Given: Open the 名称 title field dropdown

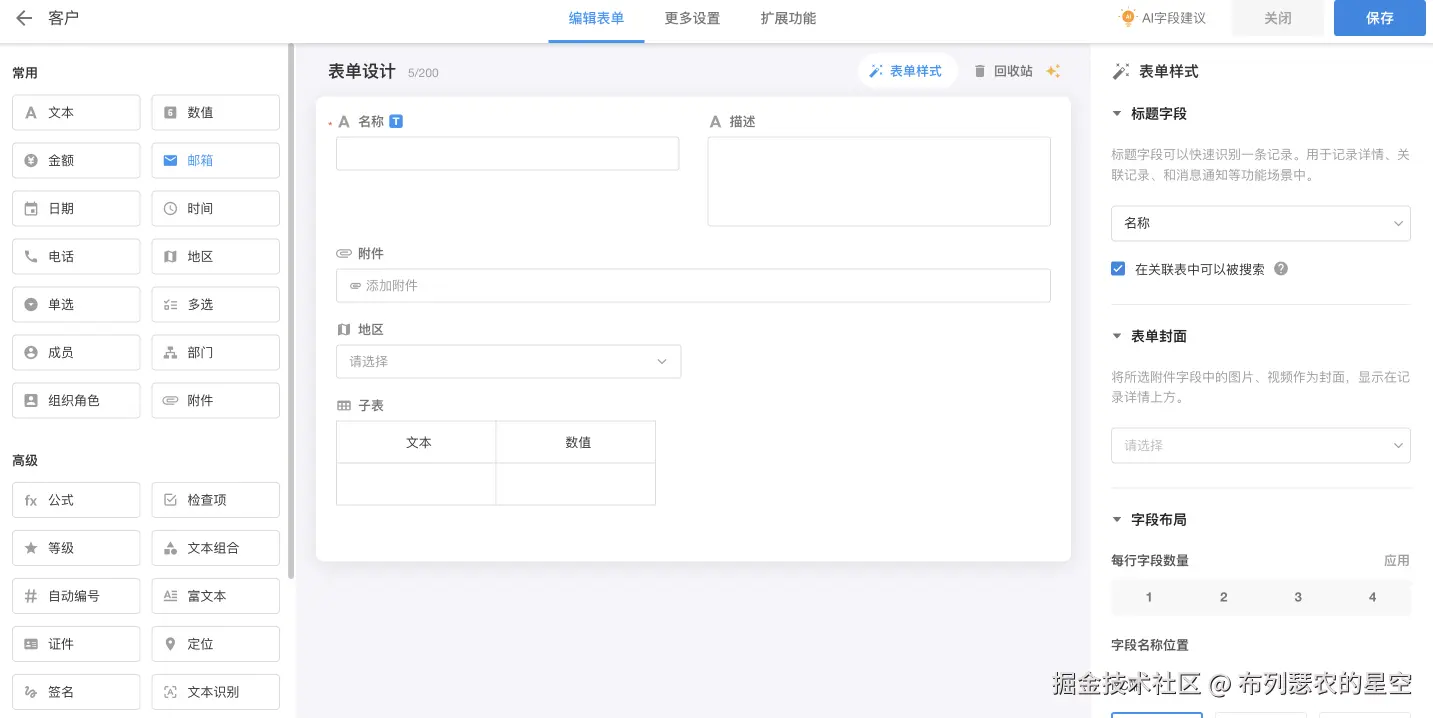Looking at the screenshot, I should pos(1260,224).
